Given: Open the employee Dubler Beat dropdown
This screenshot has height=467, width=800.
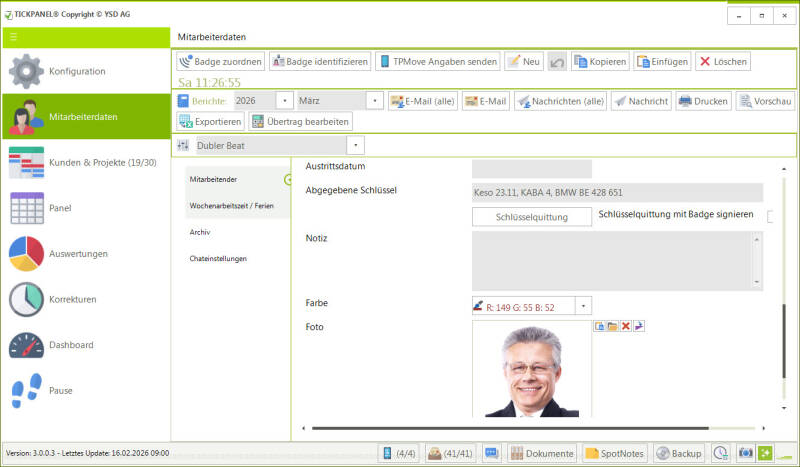Looking at the screenshot, I should tap(356, 145).
